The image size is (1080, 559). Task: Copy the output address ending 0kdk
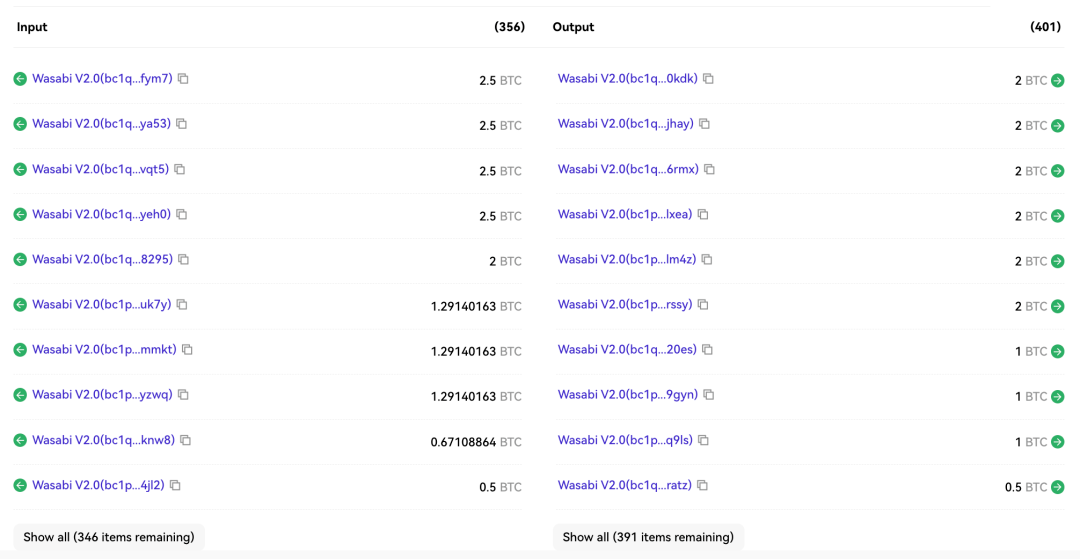(708, 79)
